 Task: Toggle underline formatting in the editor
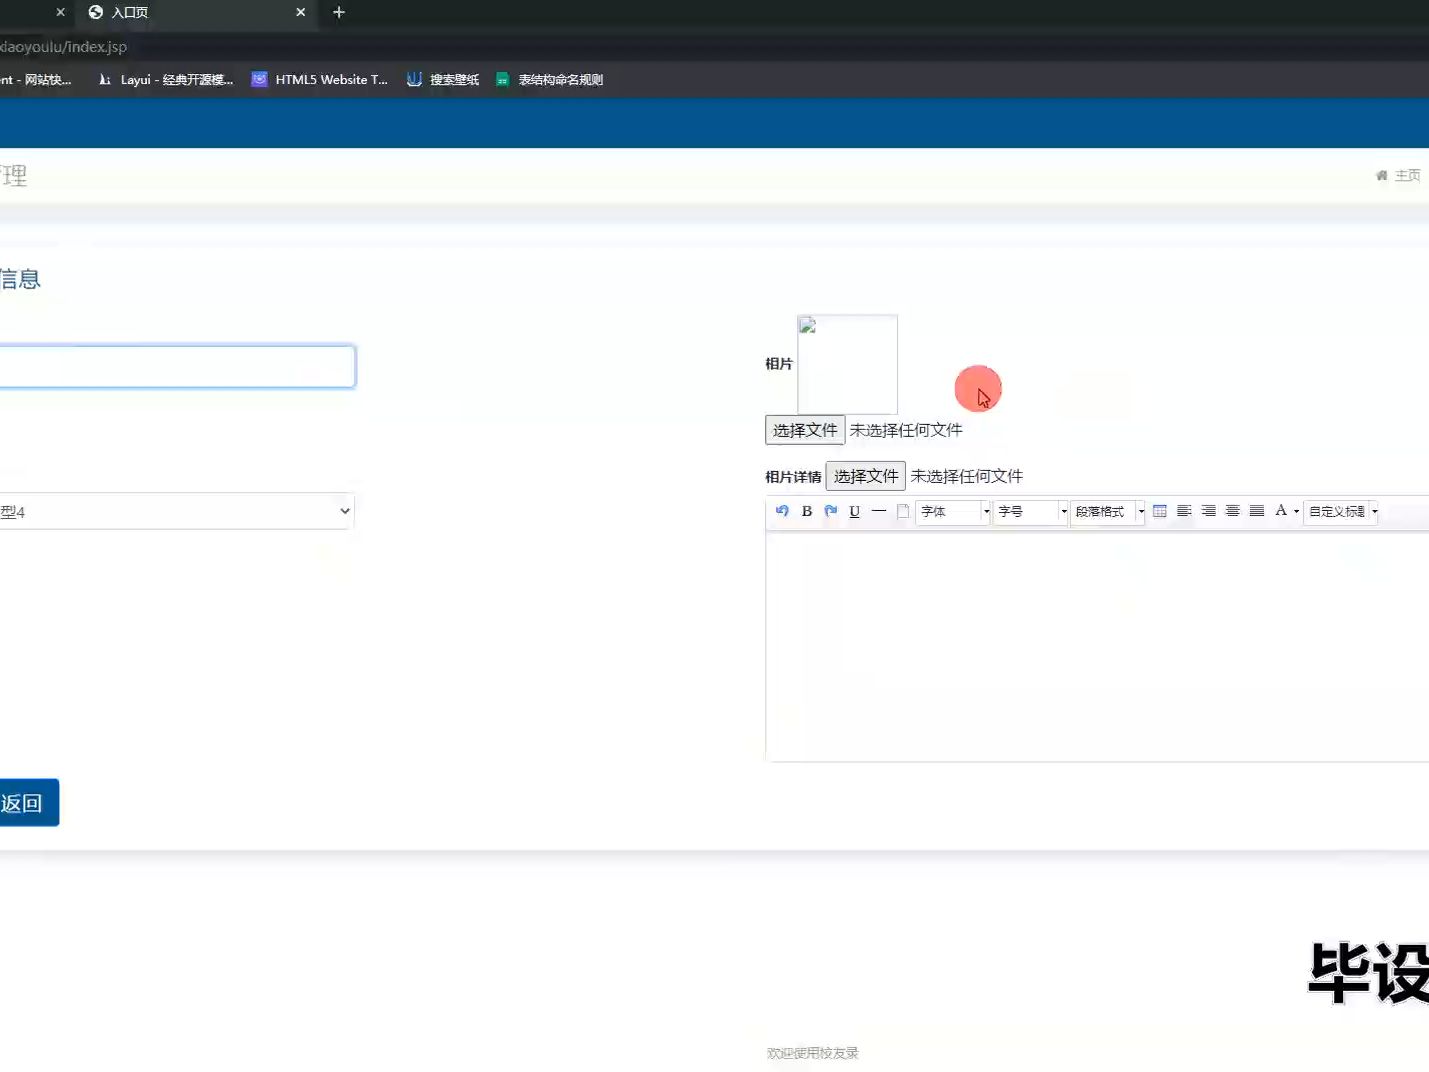855,511
